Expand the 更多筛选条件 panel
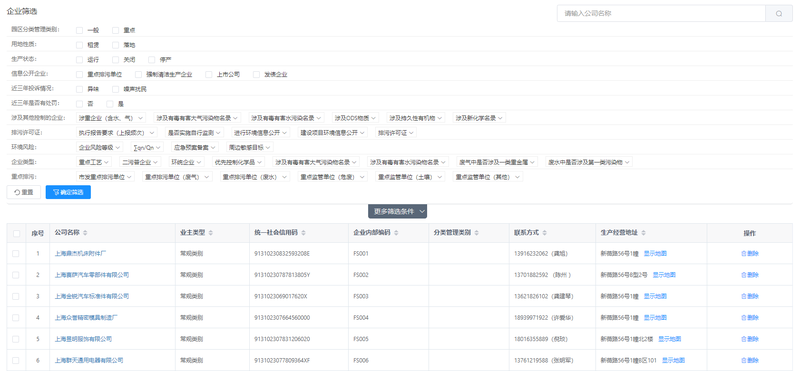The width and height of the screenshot is (800, 371). point(397,211)
